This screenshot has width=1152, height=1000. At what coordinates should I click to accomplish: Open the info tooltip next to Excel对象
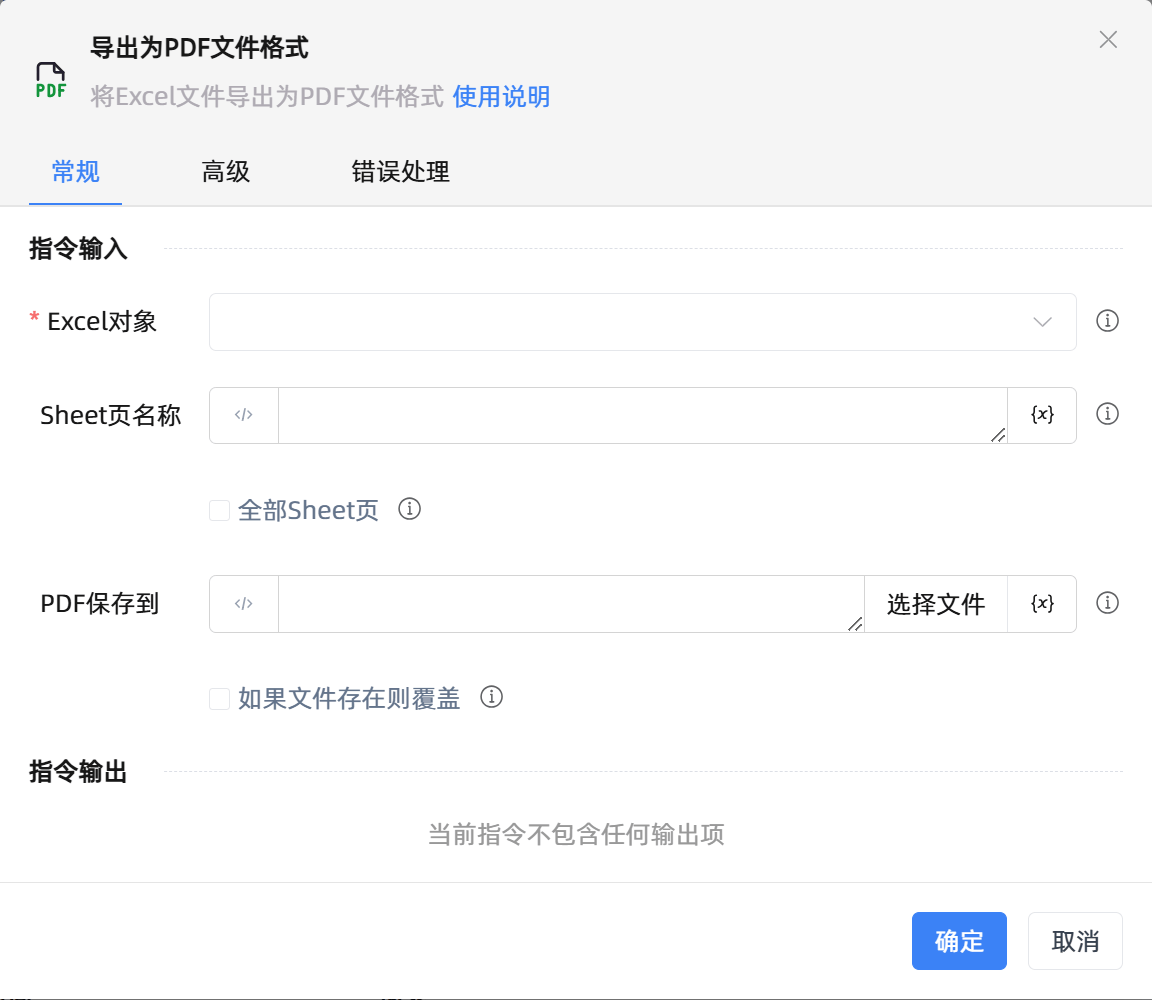1107,321
